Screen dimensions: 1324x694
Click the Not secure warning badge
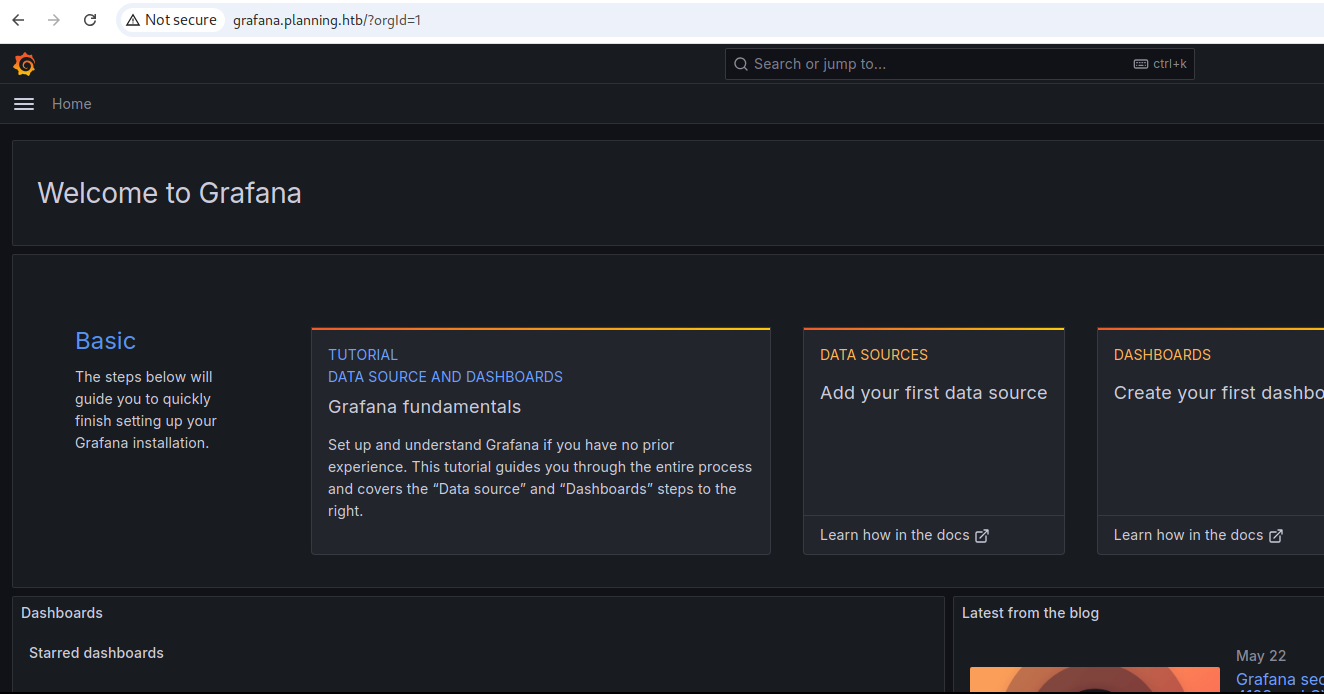(x=171, y=20)
